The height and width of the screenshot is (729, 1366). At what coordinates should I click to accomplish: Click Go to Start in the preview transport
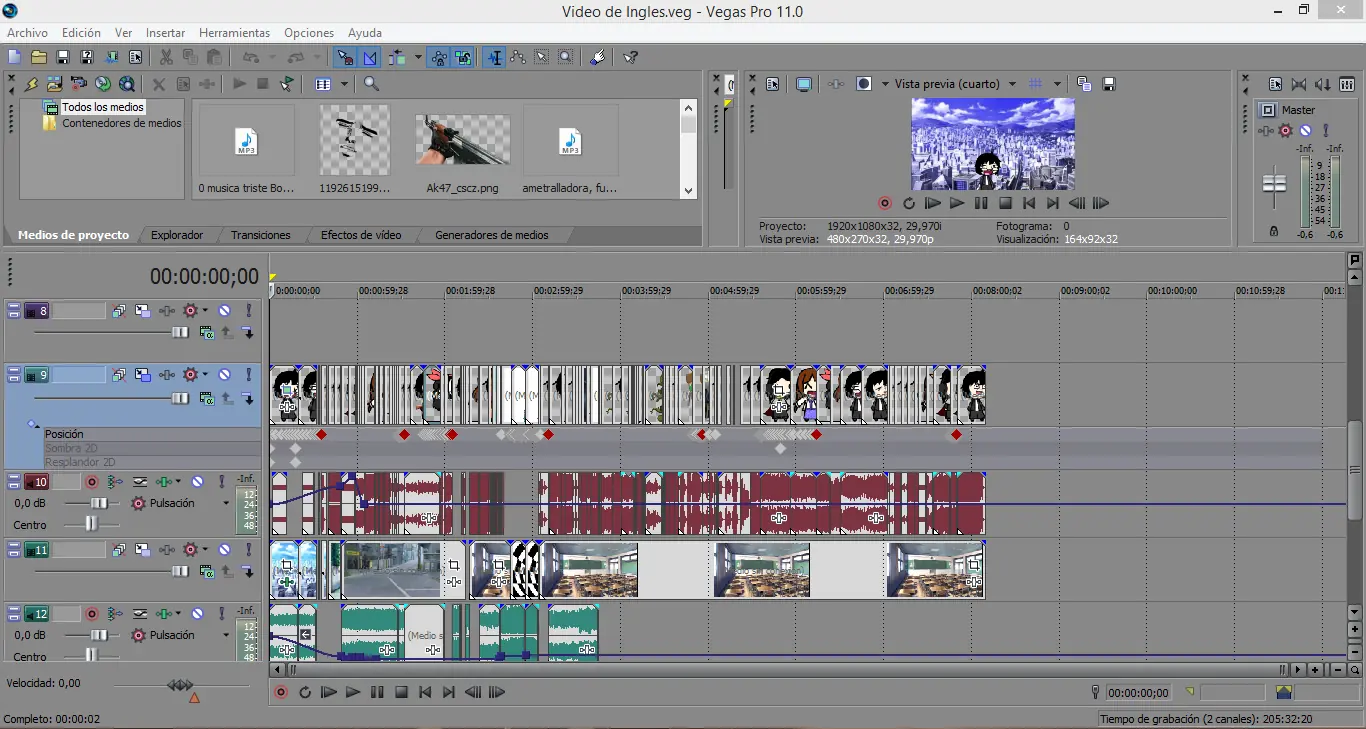(x=1028, y=203)
